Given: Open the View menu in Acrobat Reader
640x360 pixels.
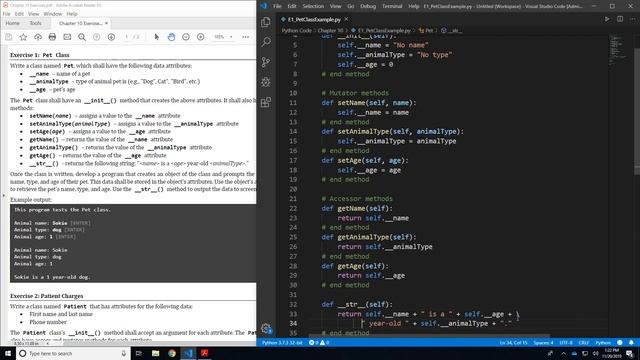Looking at the screenshot, I should tap(33, 14).
